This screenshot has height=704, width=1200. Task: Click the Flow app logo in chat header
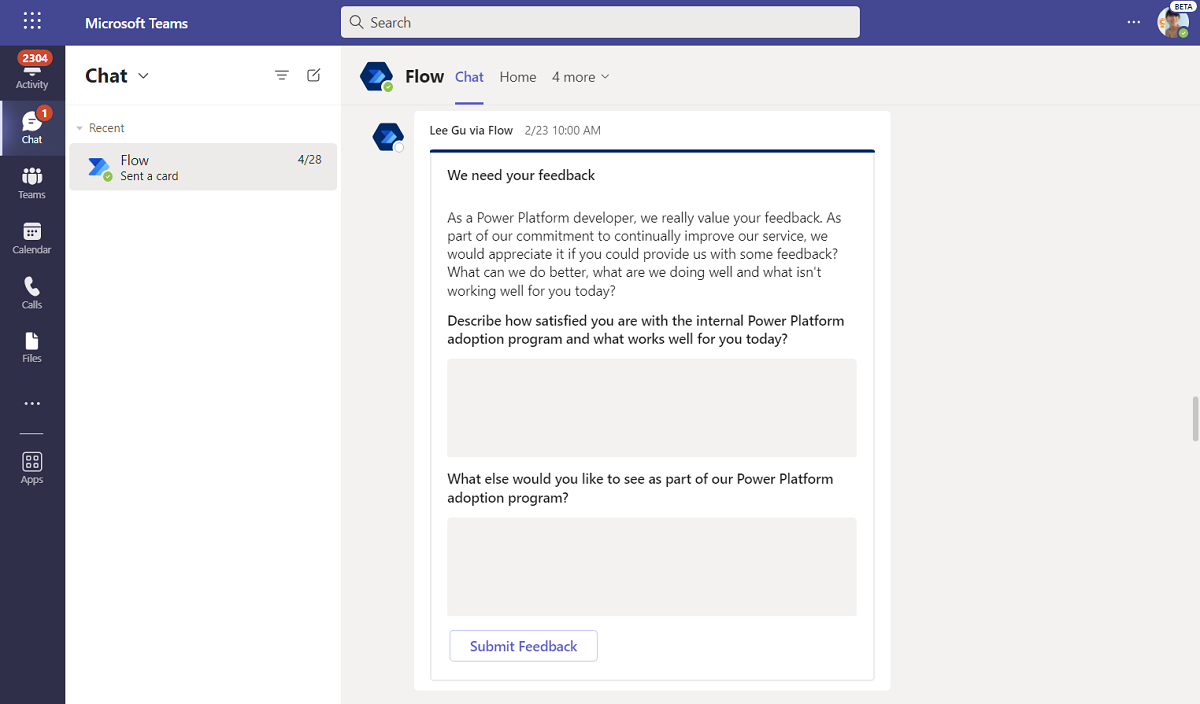[377, 77]
